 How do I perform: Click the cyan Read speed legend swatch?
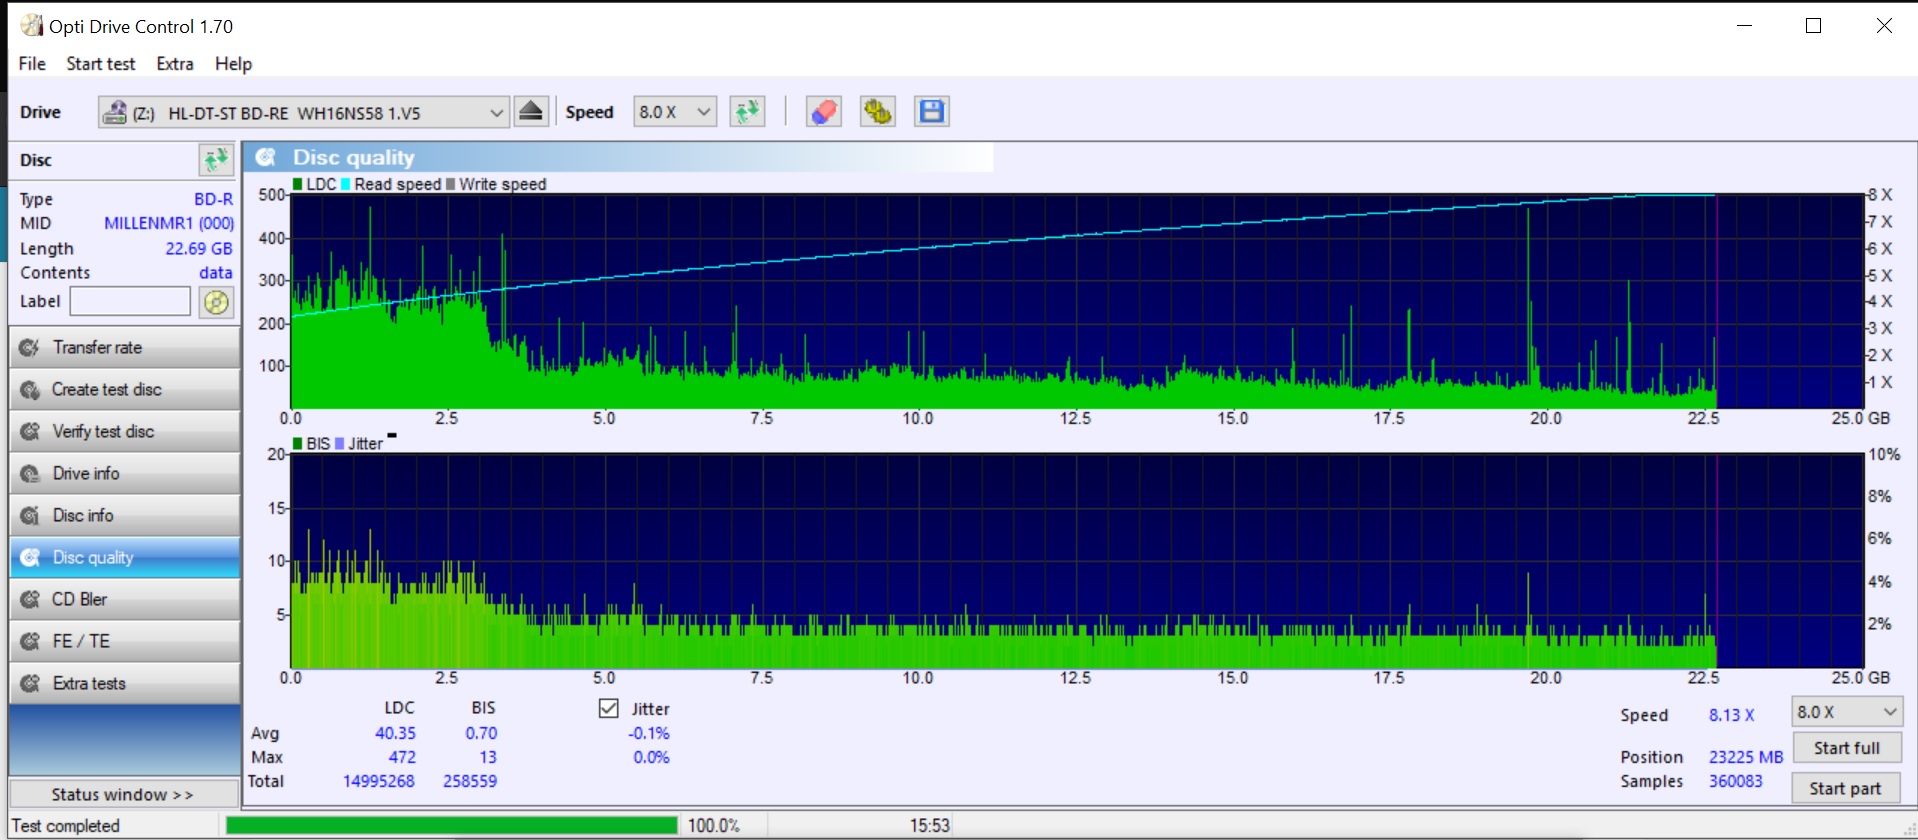click(346, 184)
